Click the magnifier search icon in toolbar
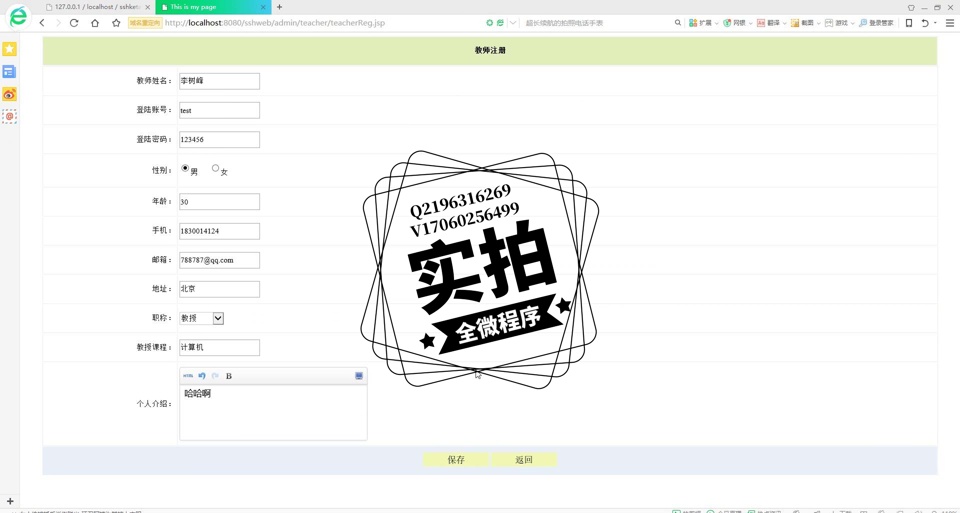This screenshot has height=513, width=960. 678,23
